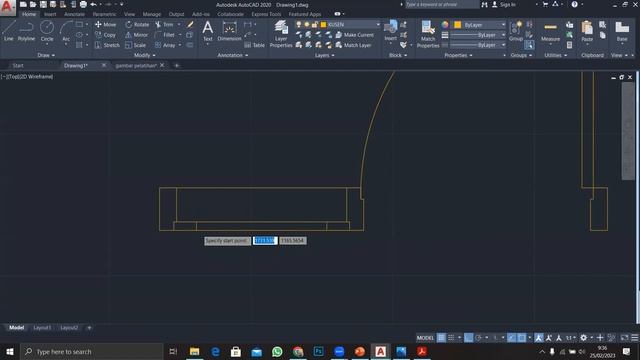Toggle clean screen mode
The image size is (640, 360).
pyautogui.click(x=624, y=338)
